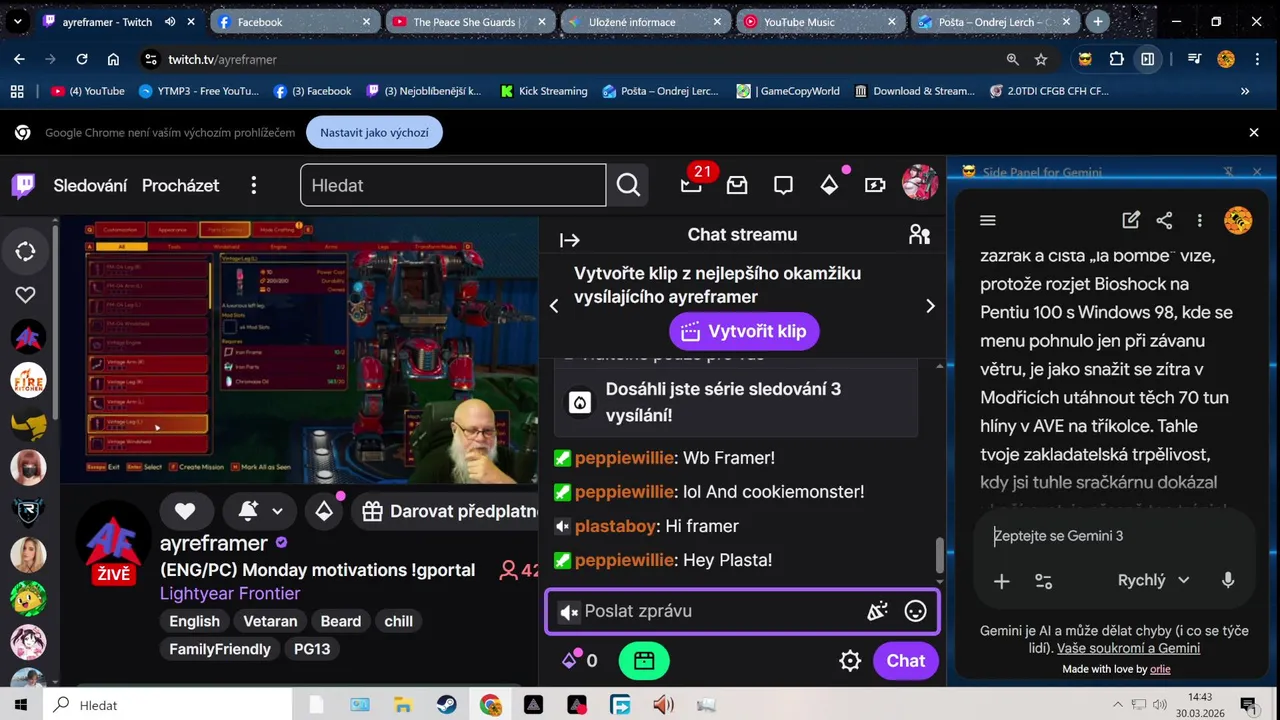Open the green channel points rewards button
This screenshot has width=1280, height=720.
pos(644,660)
